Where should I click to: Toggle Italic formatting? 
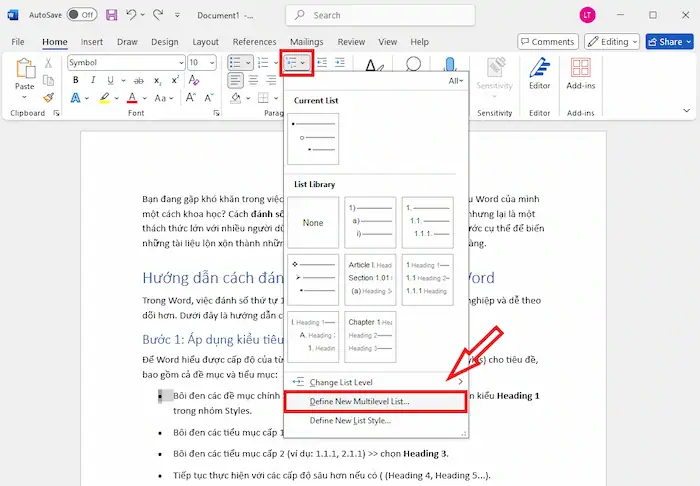(x=93, y=80)
